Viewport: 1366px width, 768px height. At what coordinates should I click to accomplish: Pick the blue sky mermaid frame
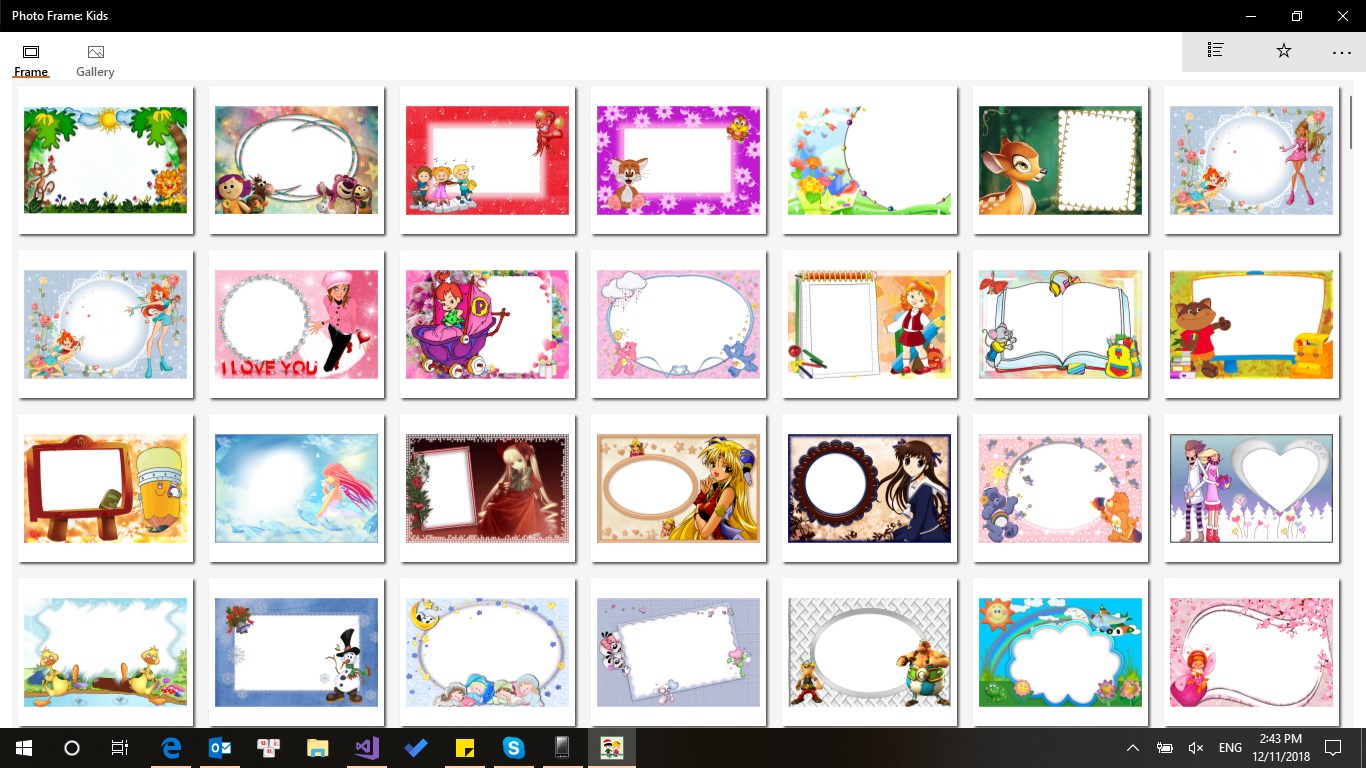pyautogui.click(x=297, y=488)
